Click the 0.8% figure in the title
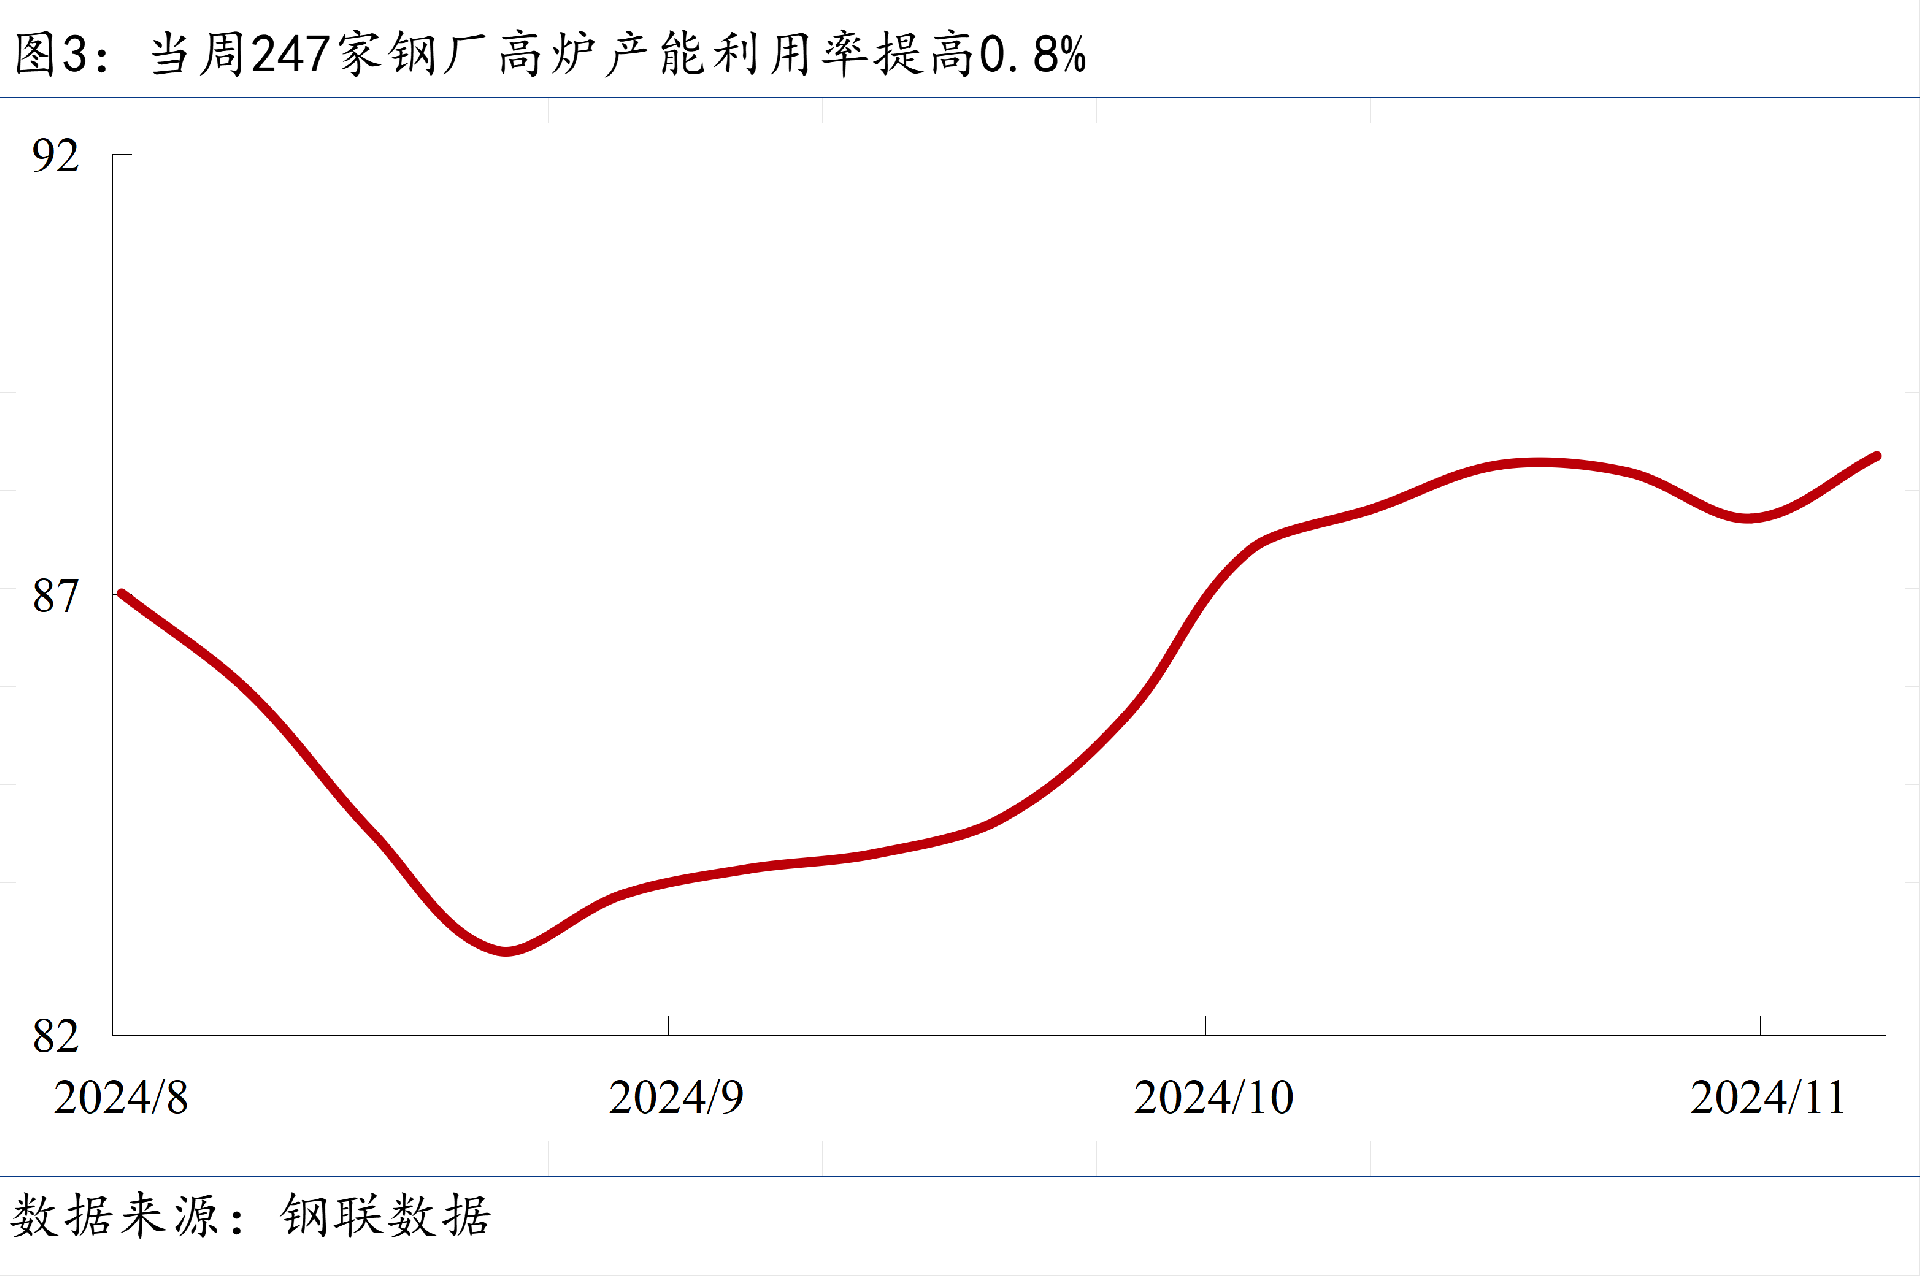1920x1276 pixels. click(x=1033, y=54)
